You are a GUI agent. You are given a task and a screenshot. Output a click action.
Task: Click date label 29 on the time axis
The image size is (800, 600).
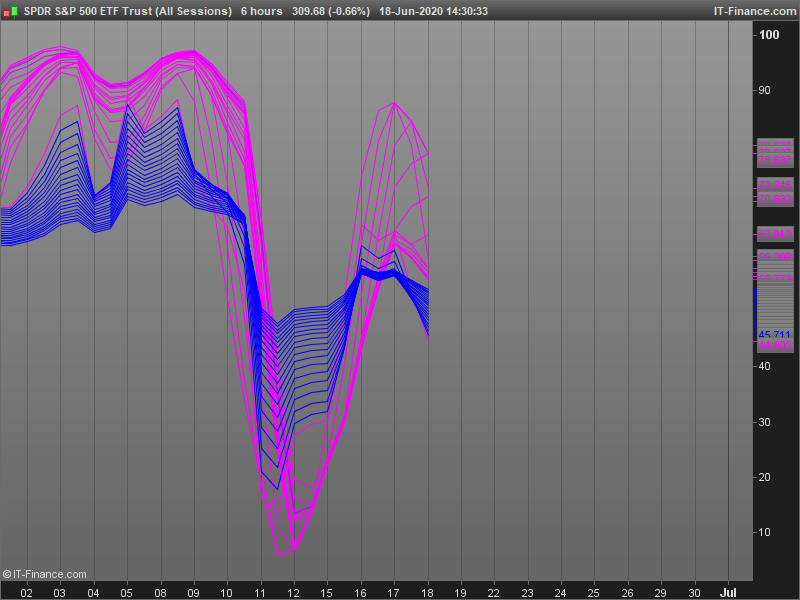click(x=661, y=593)
